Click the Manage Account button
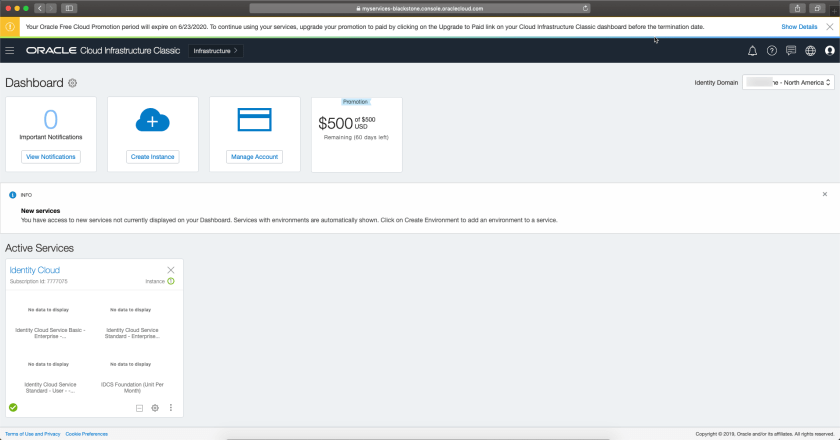Viewport: 840px width, 440px height. coord(255,157)
